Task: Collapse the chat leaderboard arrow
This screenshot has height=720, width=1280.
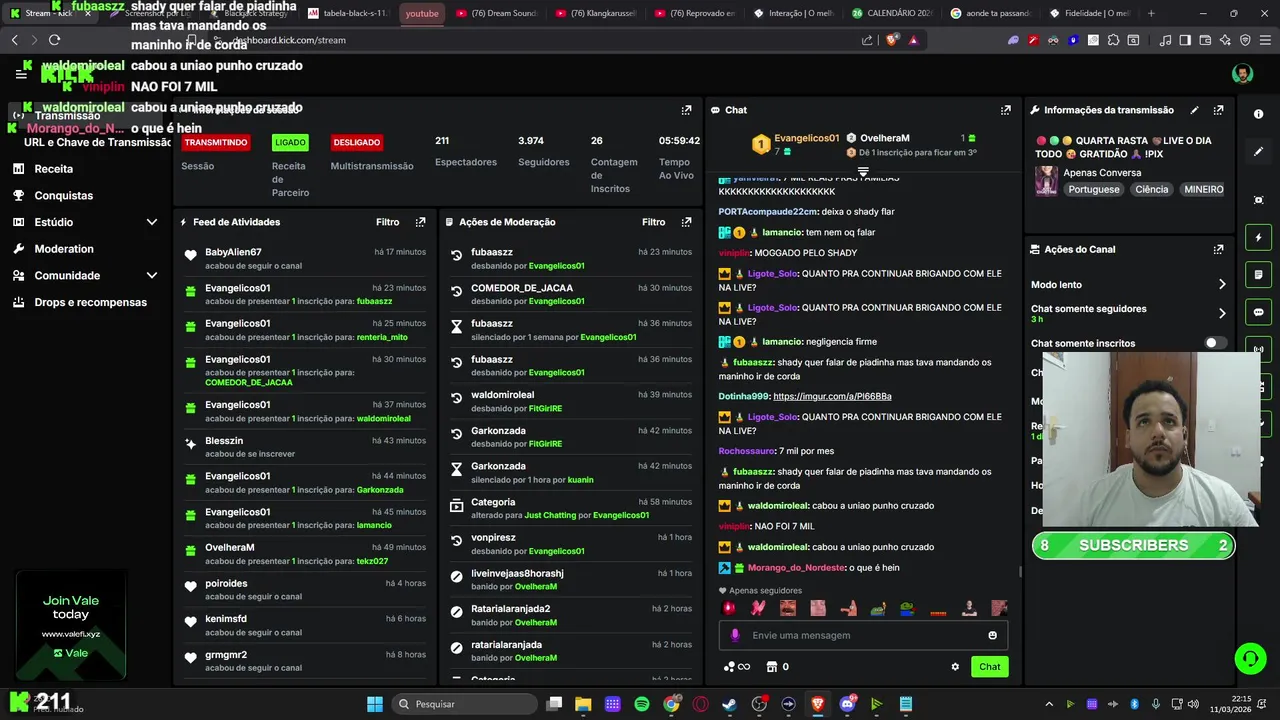Action: click(x=863, y=172)
